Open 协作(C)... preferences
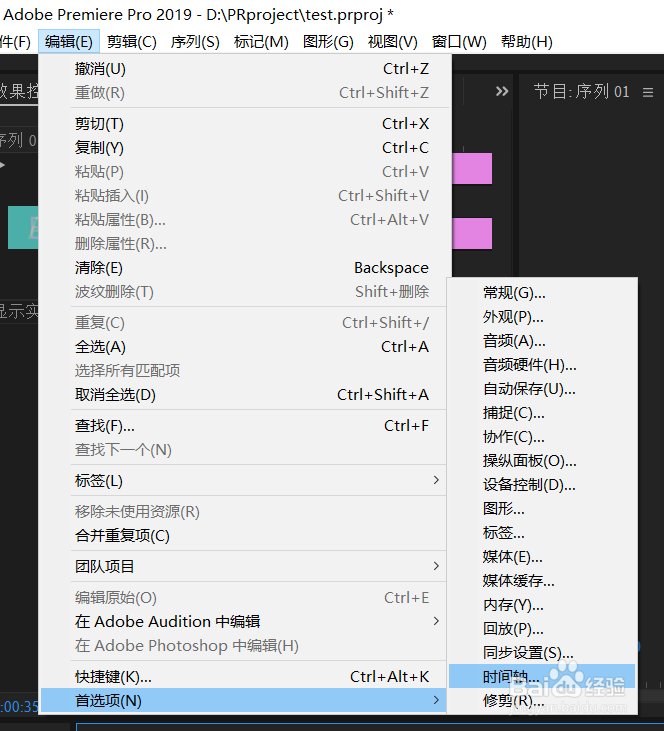 point(542,437)
